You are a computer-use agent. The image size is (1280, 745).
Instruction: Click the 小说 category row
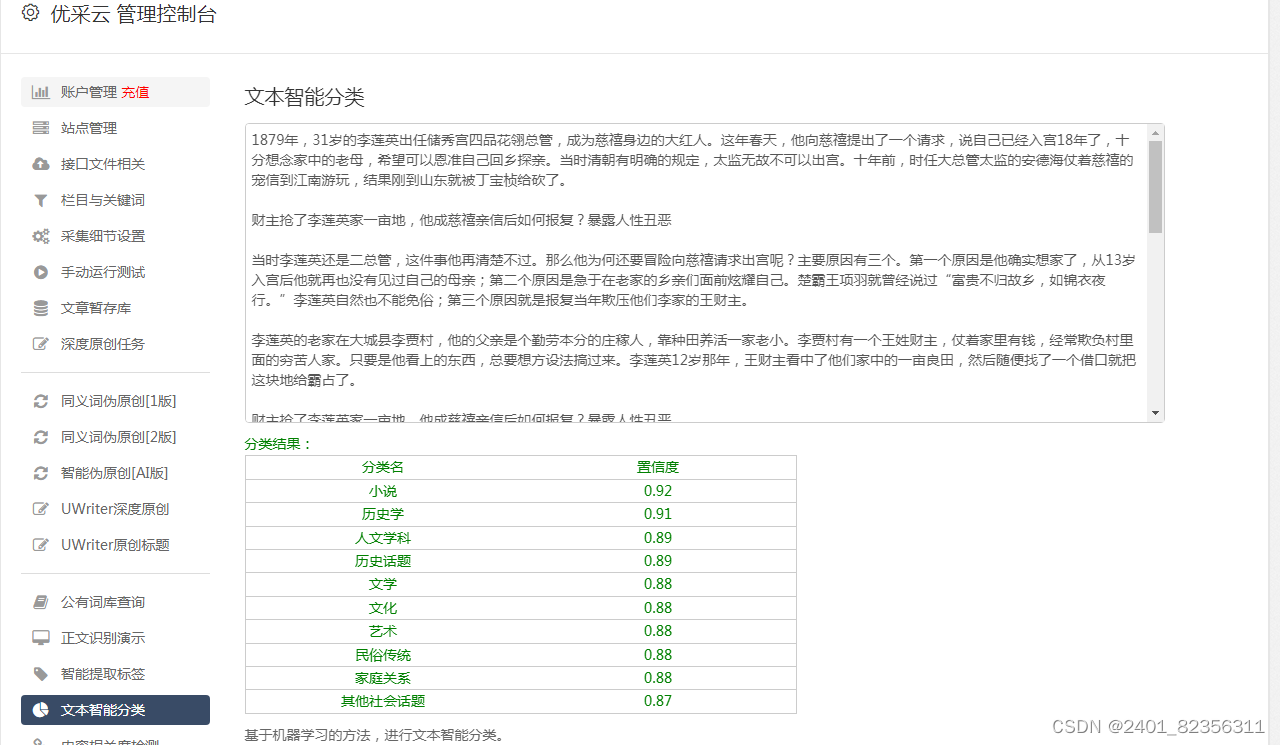(x=521, y=491)
